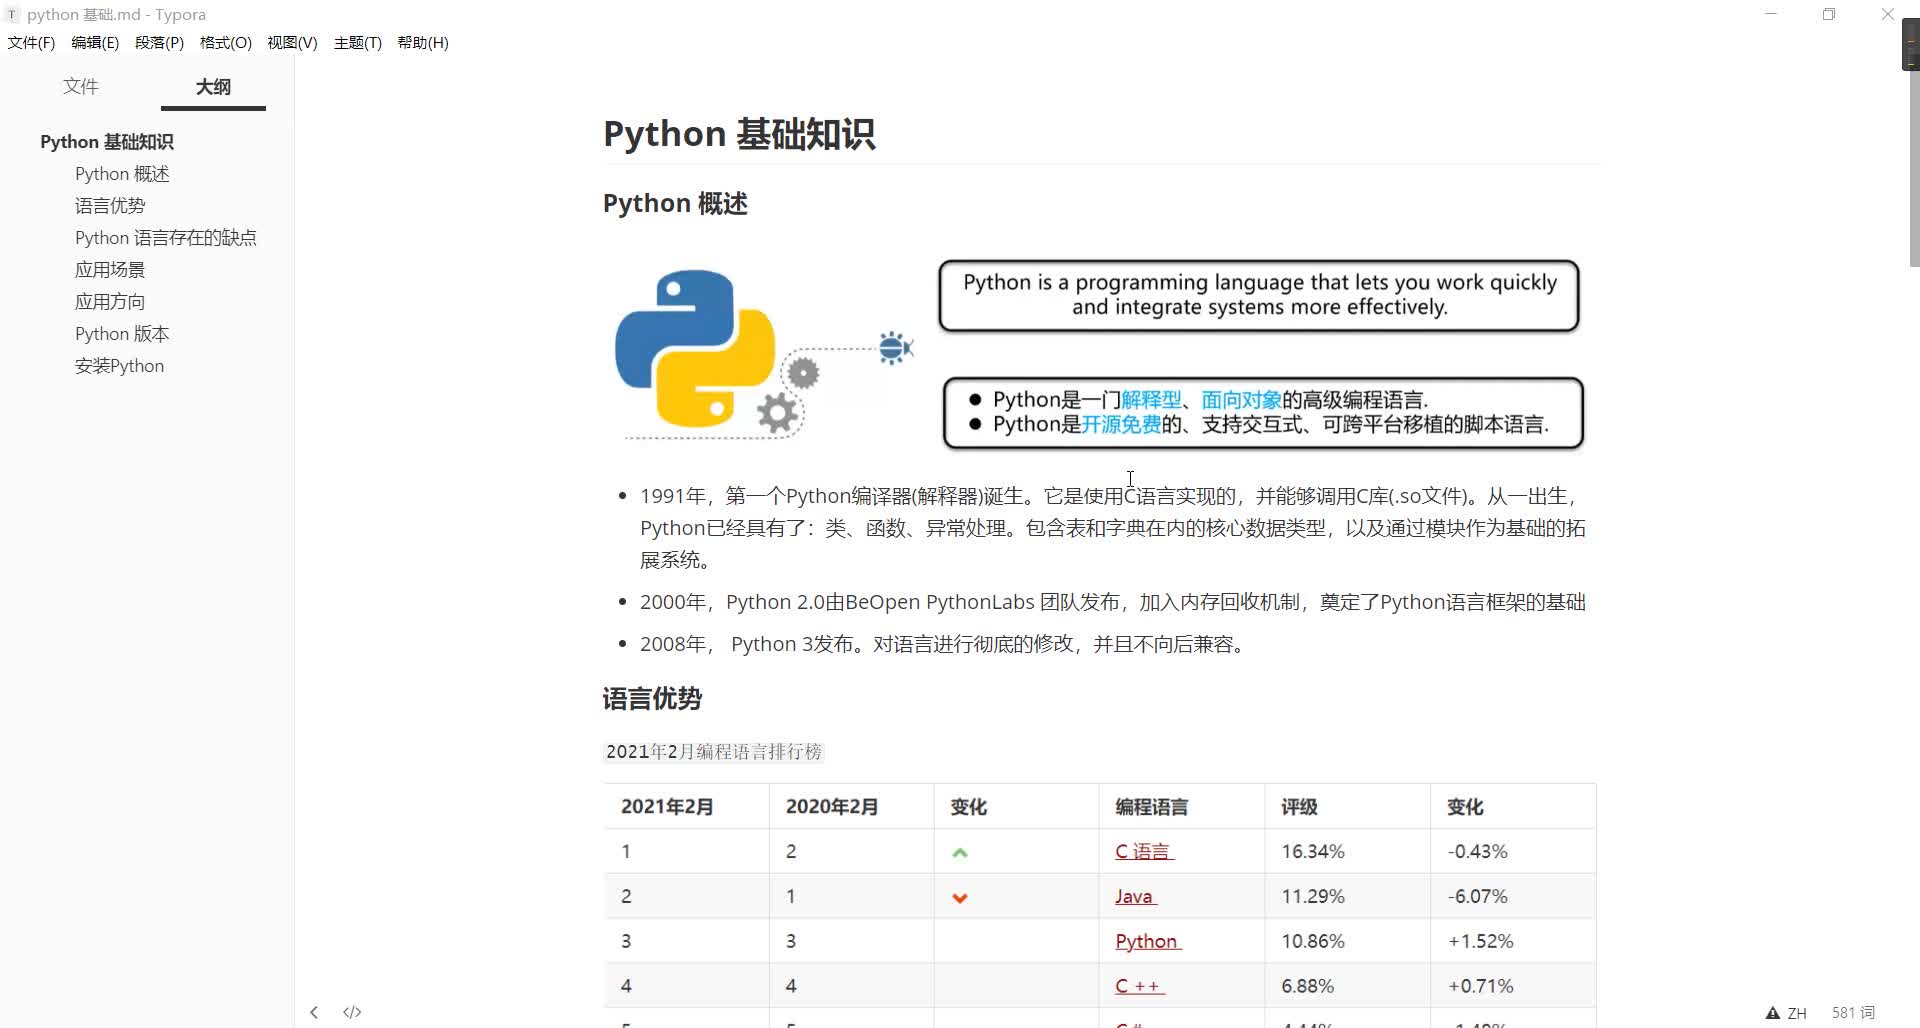This screenshot has width=1920, height=1028.
Task: Jump to 应用场景 in outline
Action: pos(110,270)
